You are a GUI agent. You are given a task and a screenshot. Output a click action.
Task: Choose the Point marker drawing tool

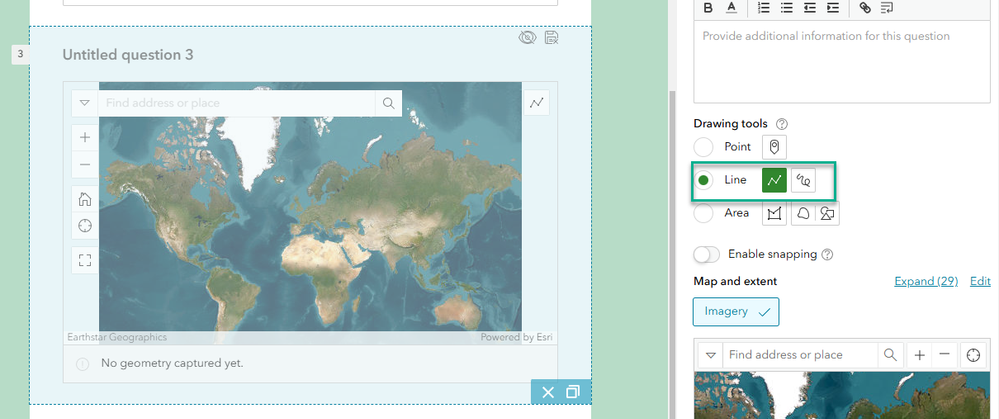click(x=774, y=146)
